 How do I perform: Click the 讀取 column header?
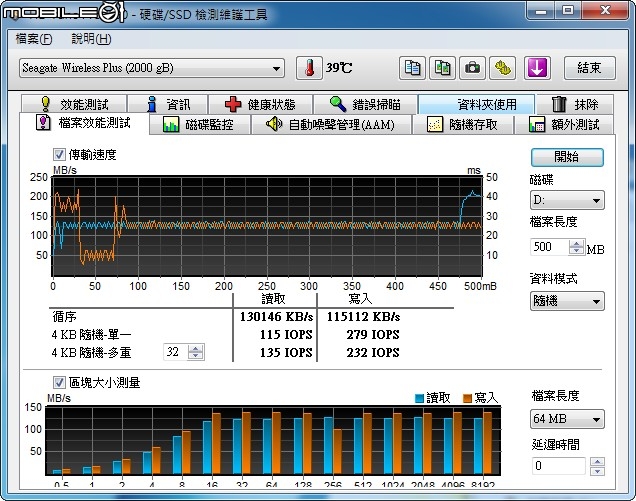coord(273,299)
